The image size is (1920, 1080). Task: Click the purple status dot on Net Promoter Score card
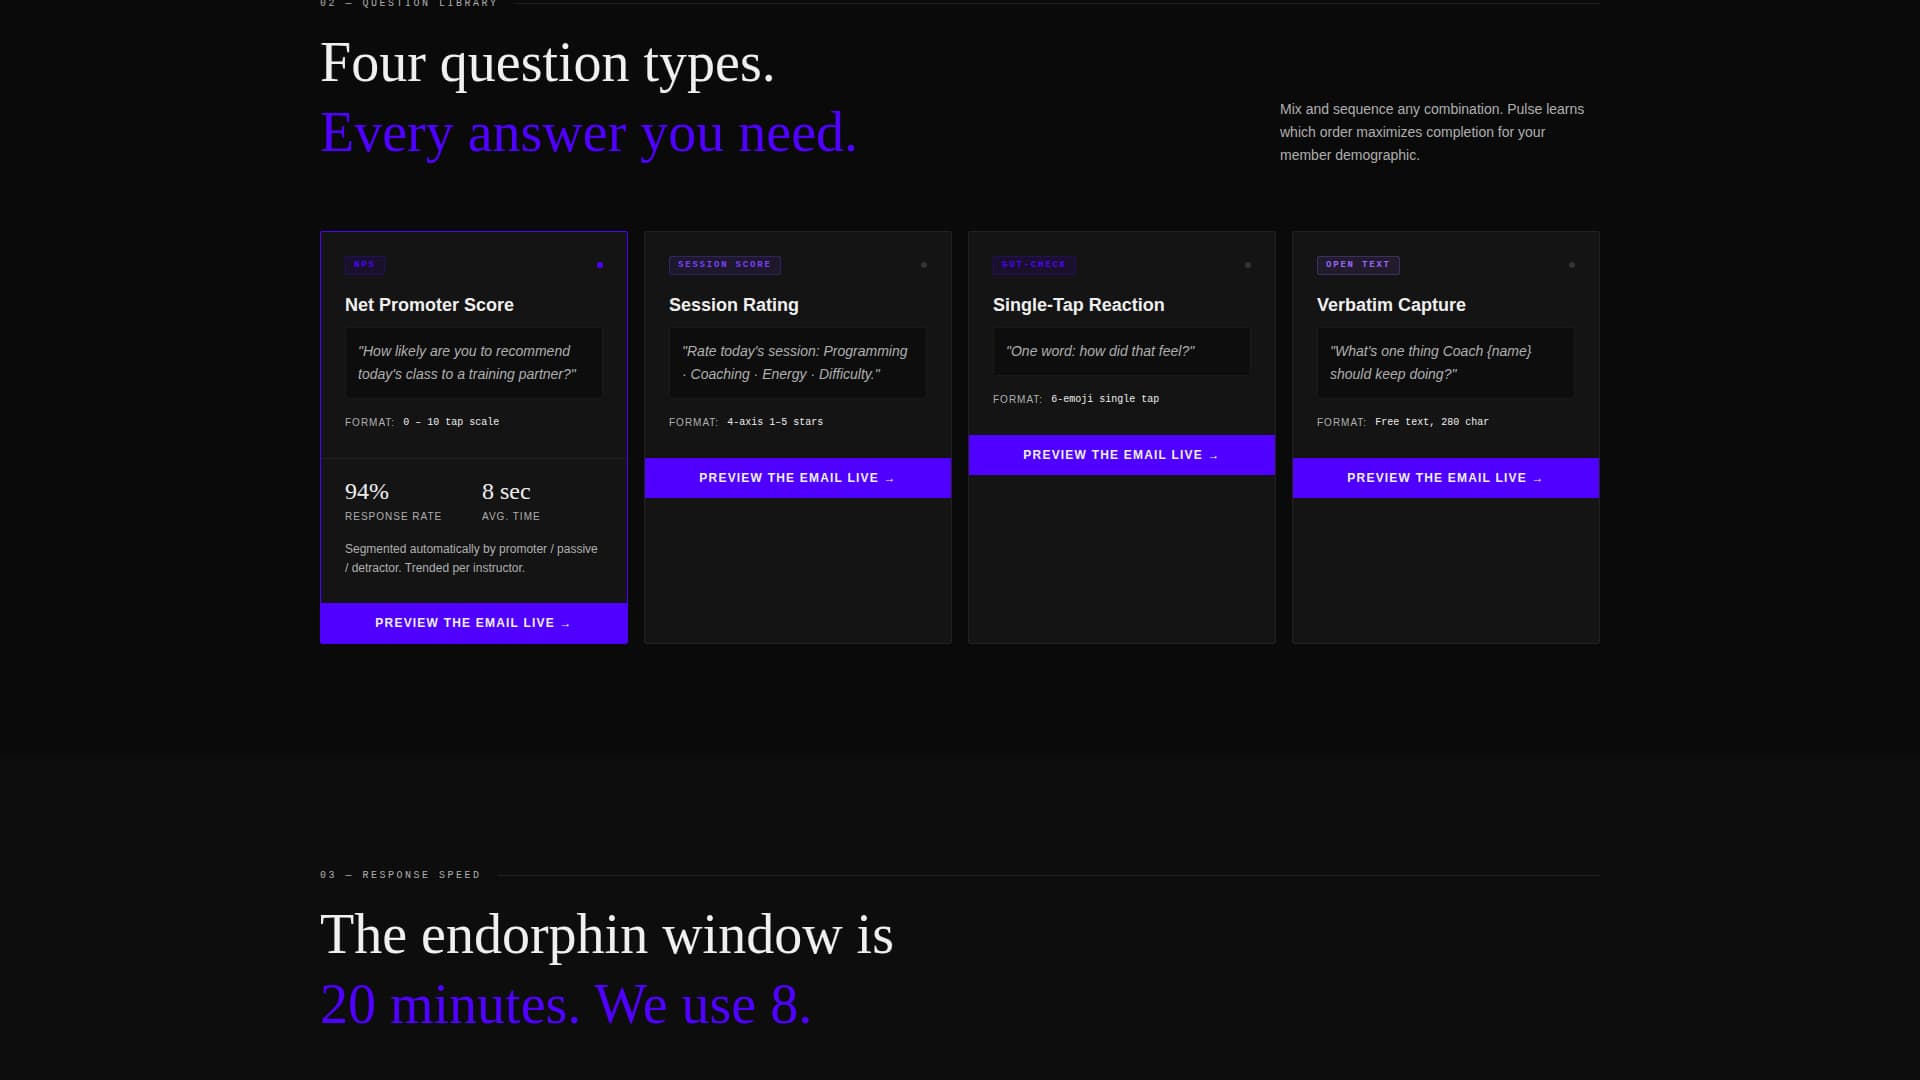coord(600,265)
